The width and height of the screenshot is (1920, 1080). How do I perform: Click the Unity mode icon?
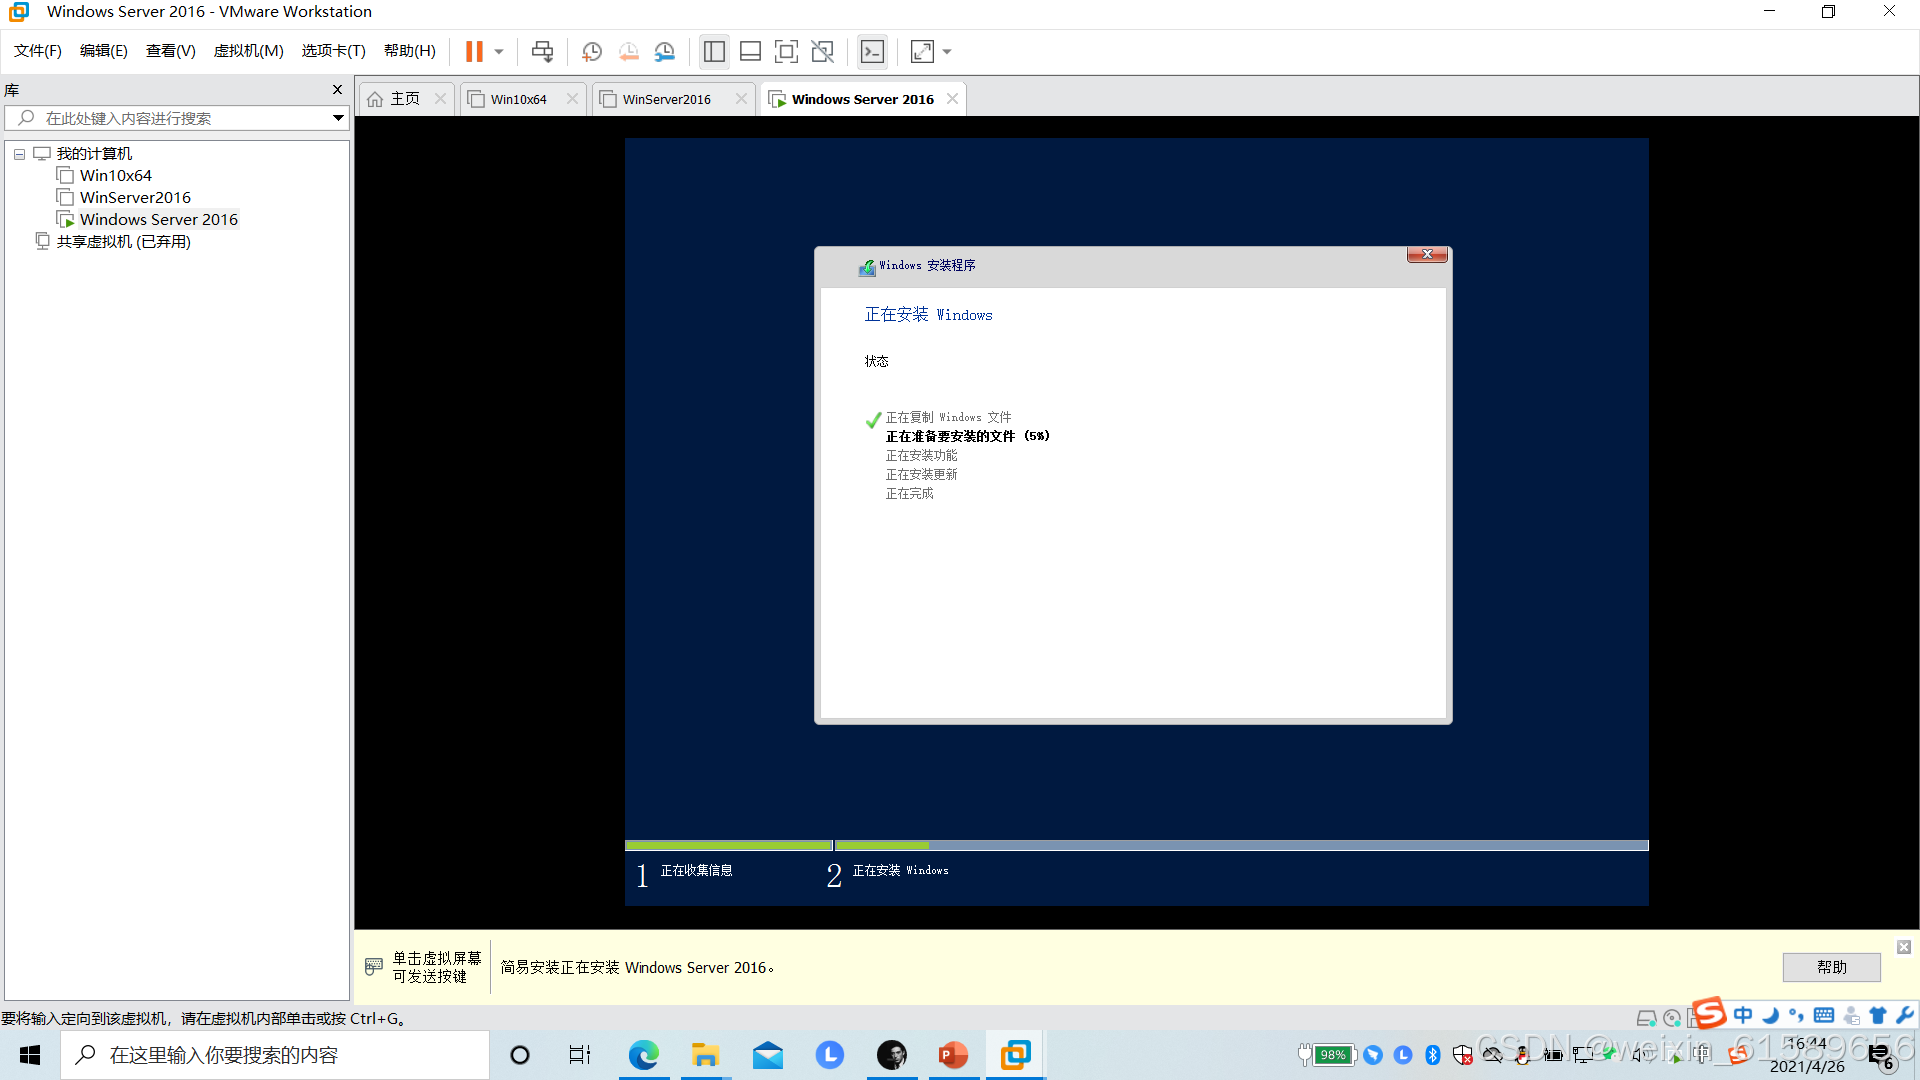click(822, 51)
